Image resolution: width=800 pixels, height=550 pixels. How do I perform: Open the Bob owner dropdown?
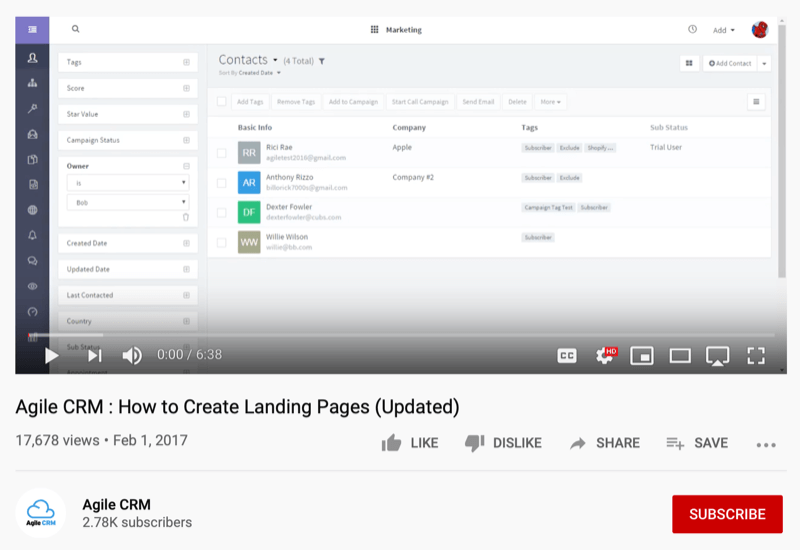pyautogui.click(x=128, y=203)
